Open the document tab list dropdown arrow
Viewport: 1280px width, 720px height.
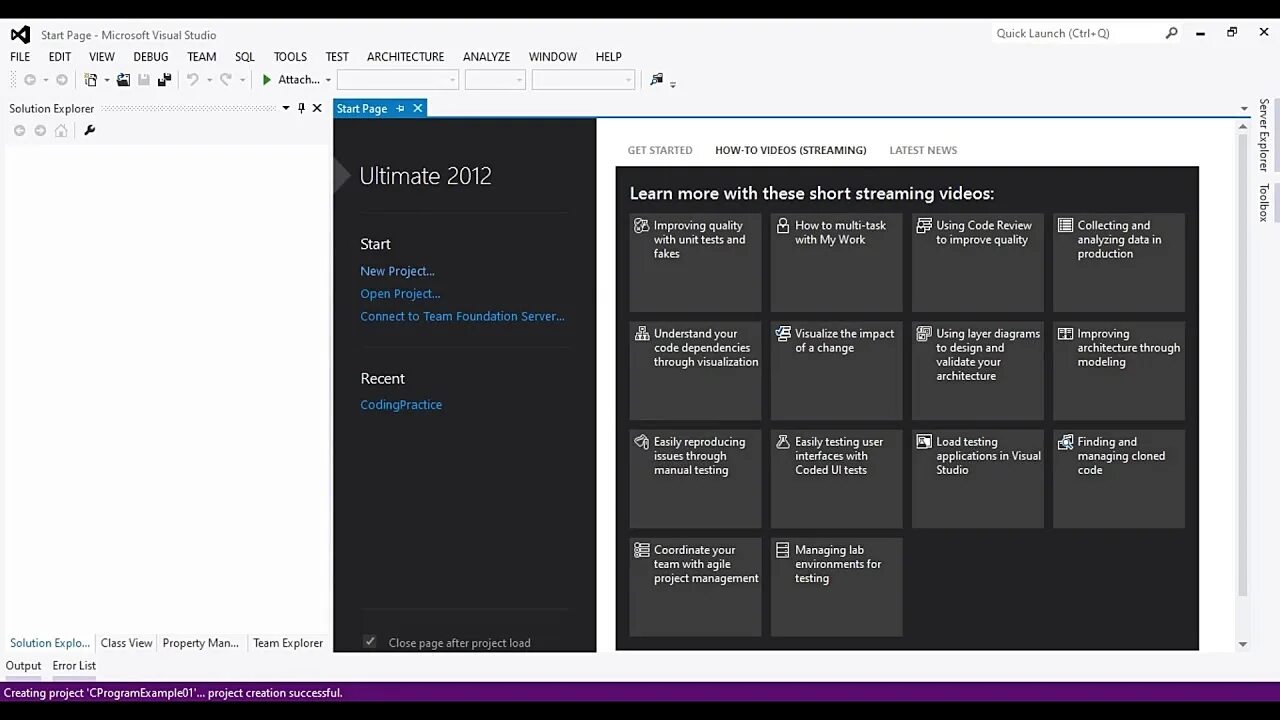pos(1244,108)
